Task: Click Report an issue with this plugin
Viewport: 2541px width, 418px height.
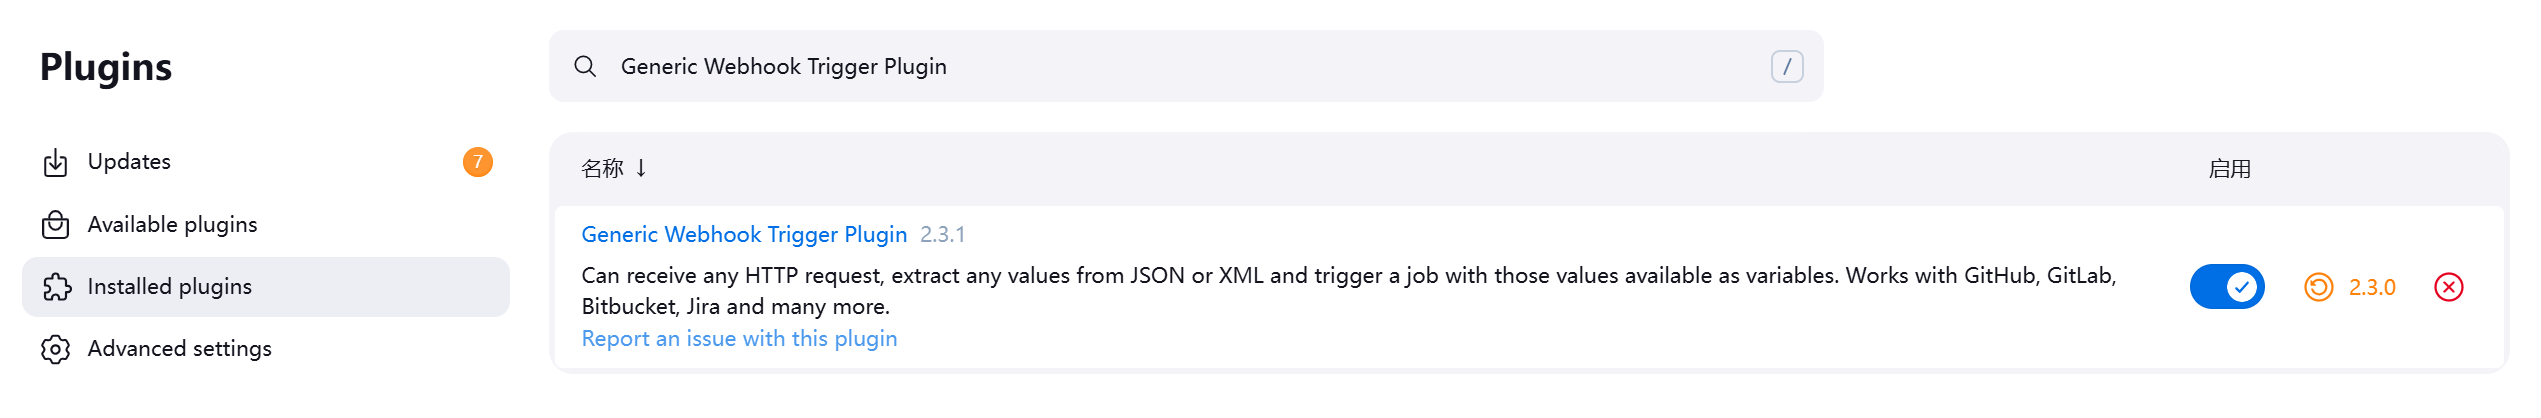Action: pyautogui.click(x=739, y=339)
